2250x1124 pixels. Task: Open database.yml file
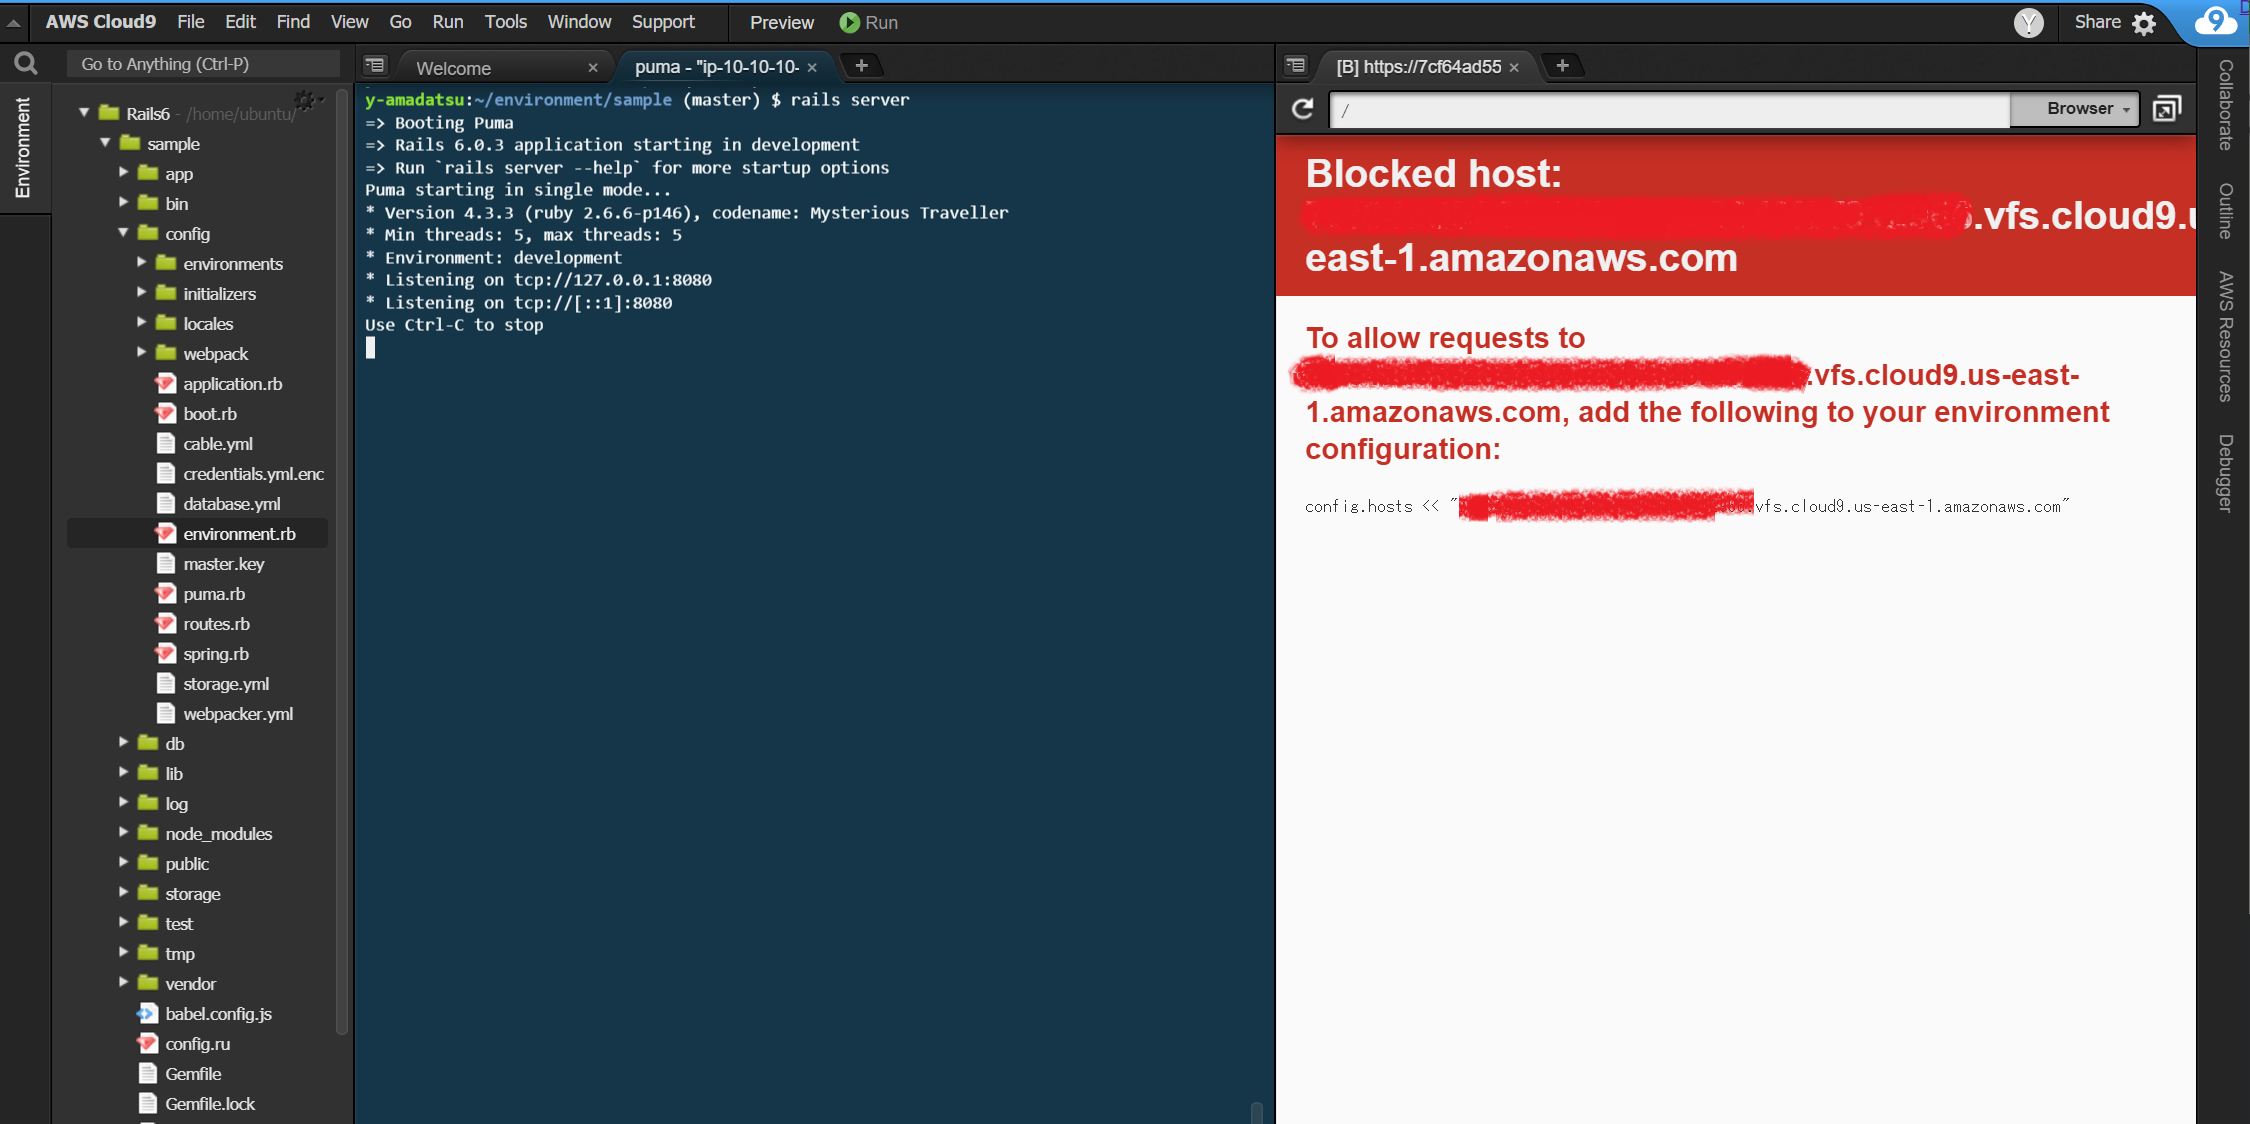point(231,503)
